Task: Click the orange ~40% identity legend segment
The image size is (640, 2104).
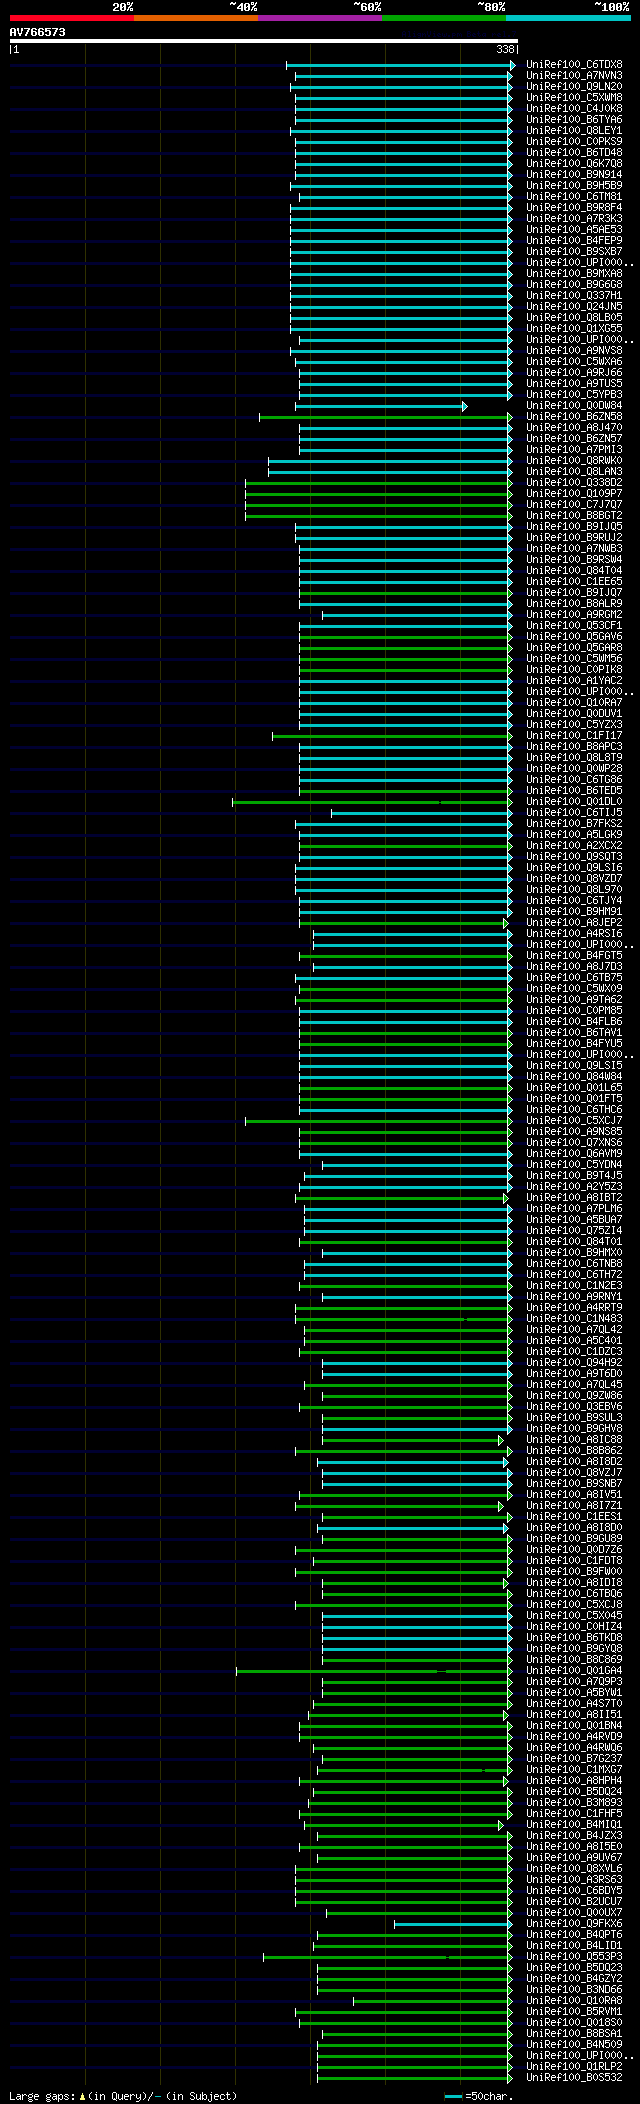Action: (x=196, y=18)
